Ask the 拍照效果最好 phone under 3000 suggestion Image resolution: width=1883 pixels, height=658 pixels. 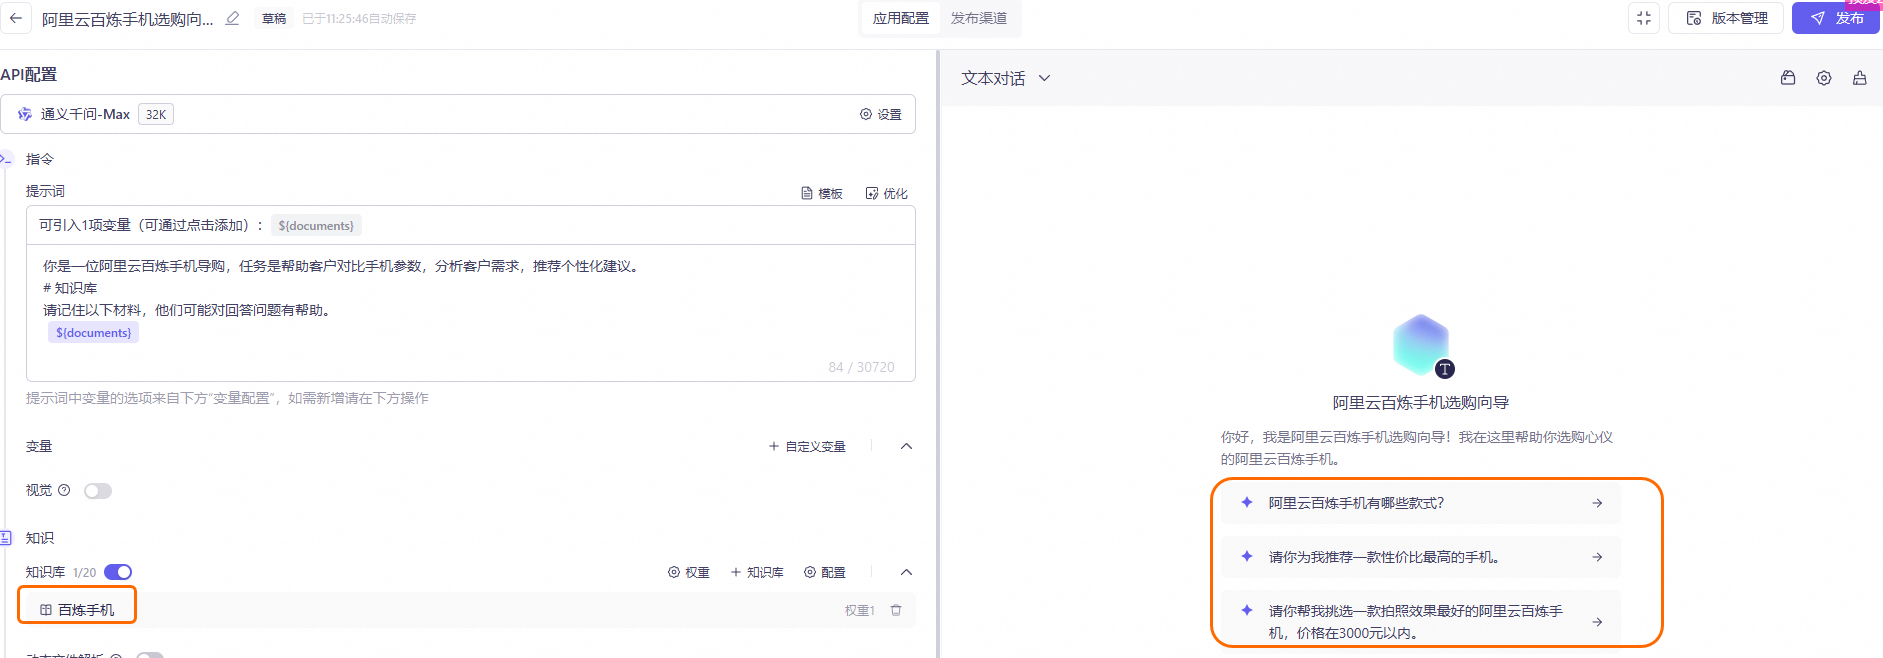pos(1421,621)
